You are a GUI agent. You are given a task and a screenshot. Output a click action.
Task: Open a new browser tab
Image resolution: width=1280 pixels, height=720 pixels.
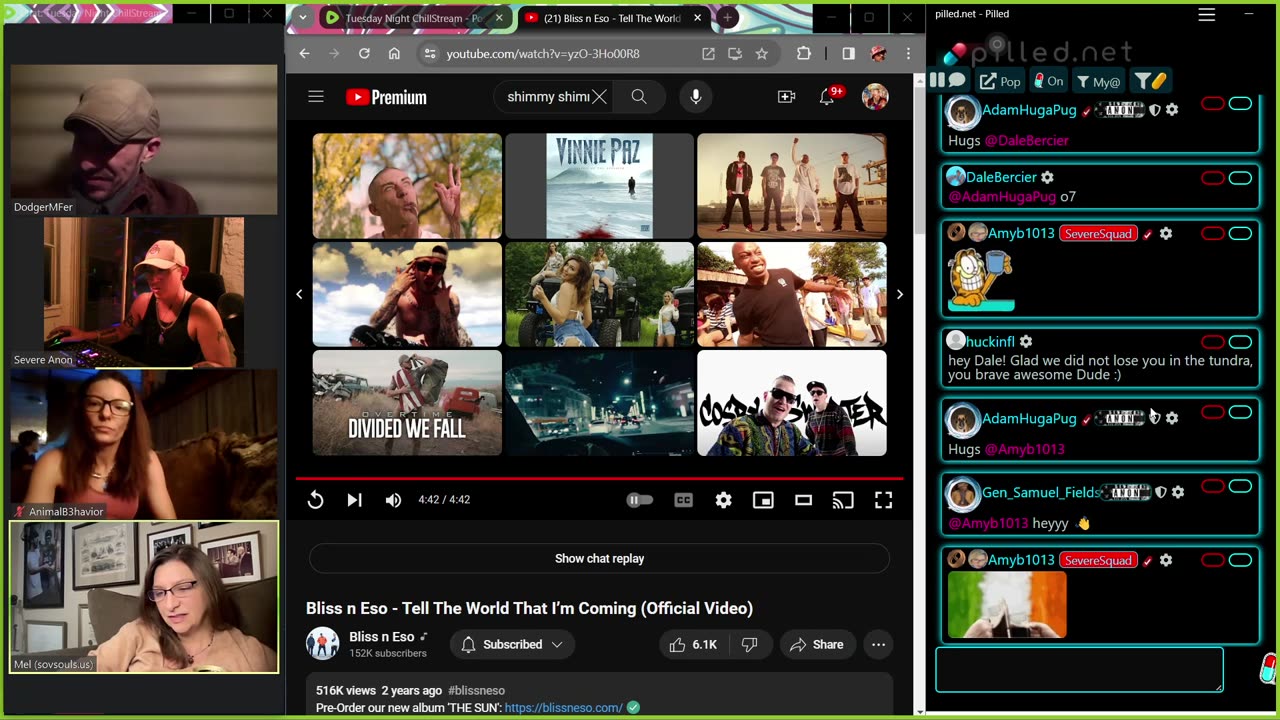pos(727,18)
